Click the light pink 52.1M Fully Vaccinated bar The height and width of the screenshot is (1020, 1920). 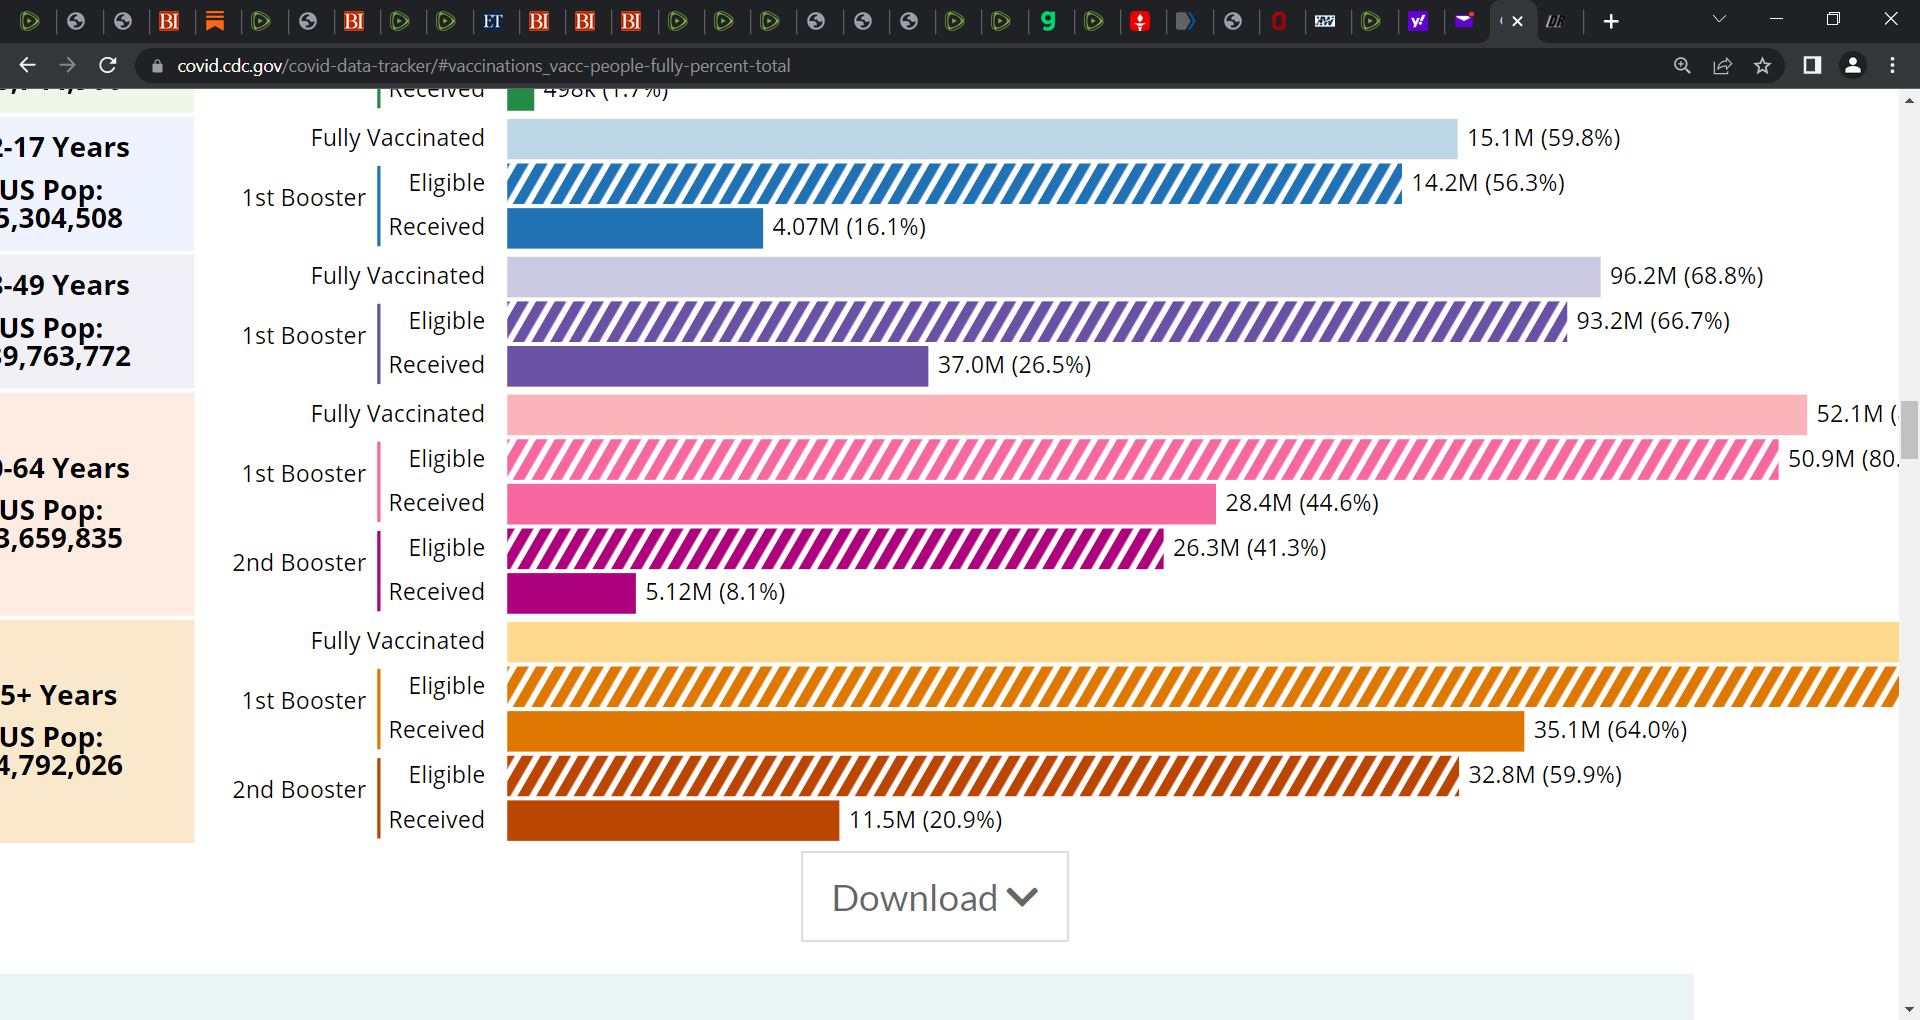[x=1157, y=415]
